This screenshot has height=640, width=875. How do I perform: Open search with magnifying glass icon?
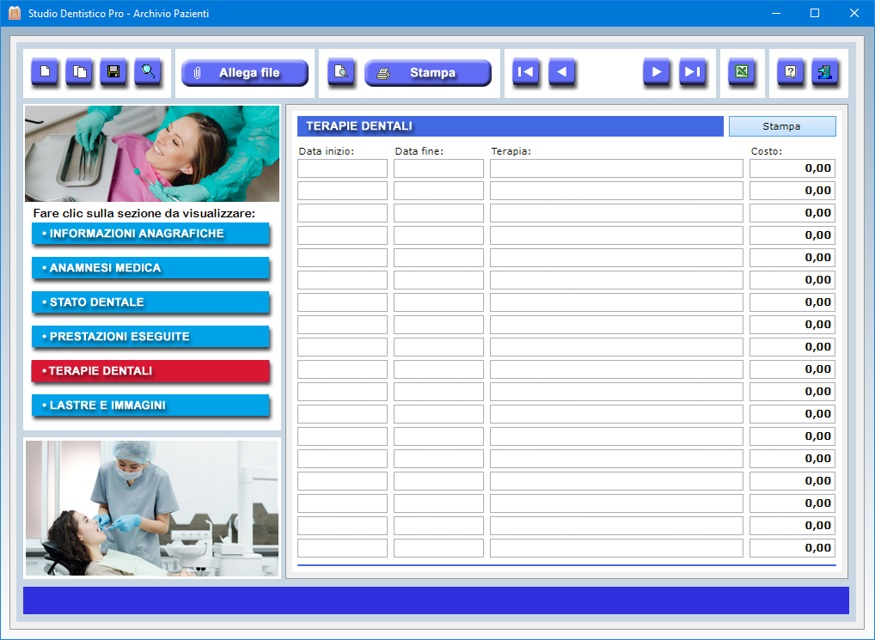click(x=148, y=72)
